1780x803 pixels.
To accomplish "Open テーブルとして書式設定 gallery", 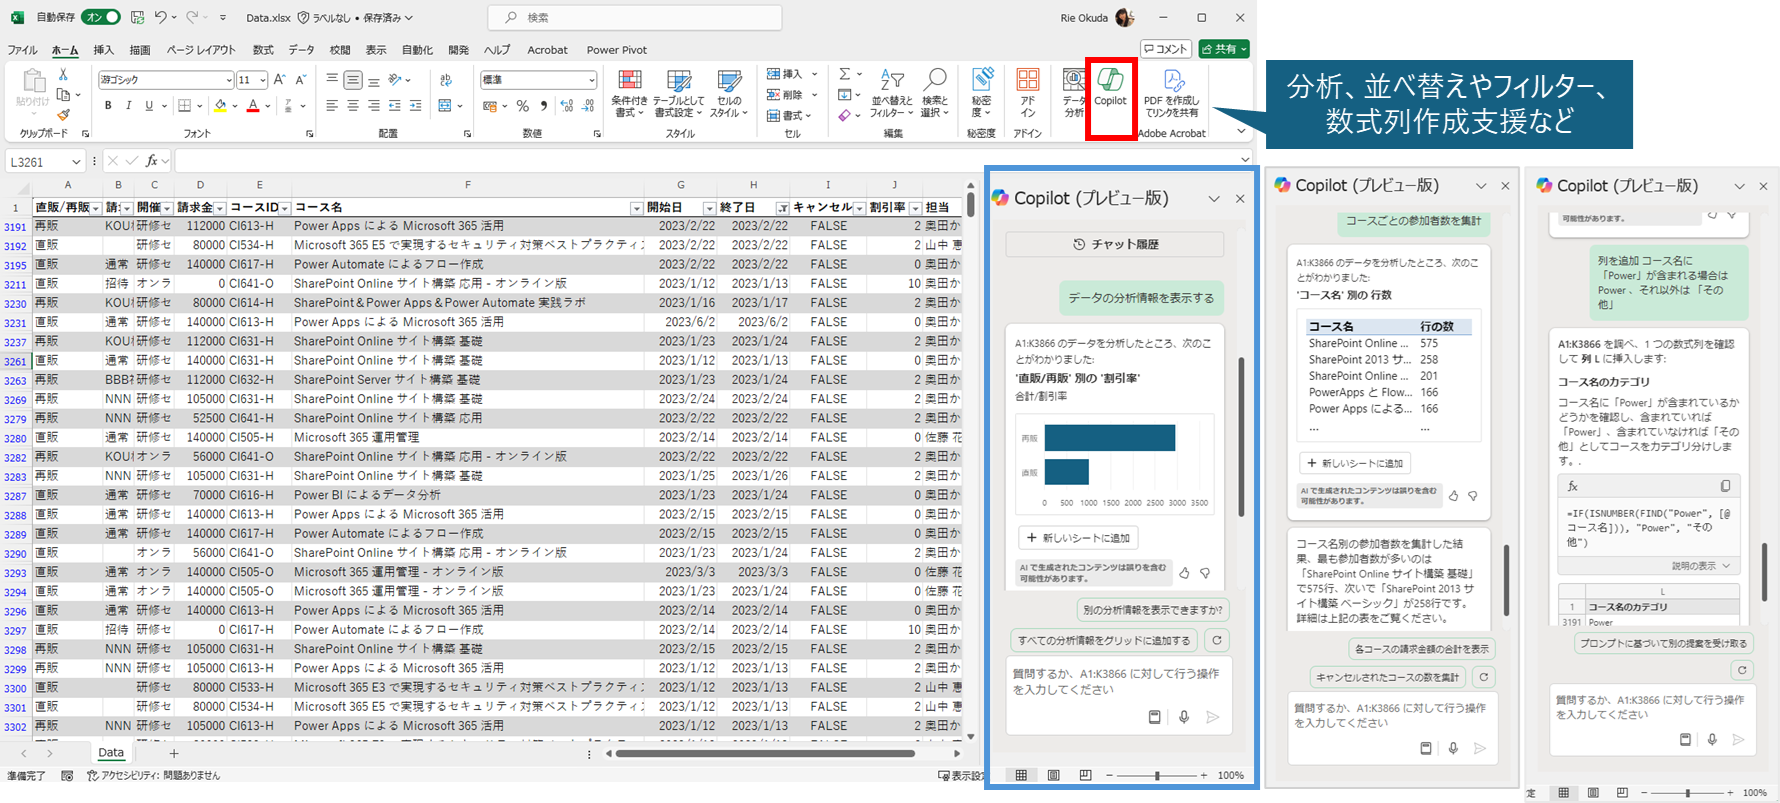I will 678,93.
